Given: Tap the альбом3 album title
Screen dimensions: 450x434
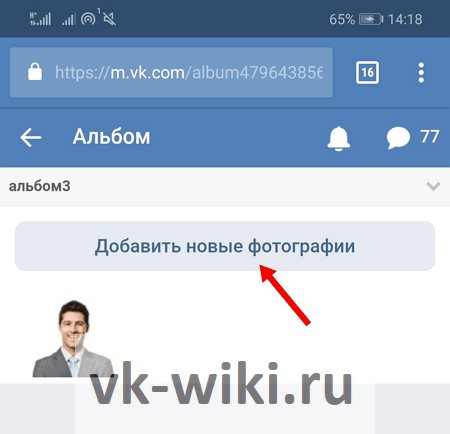Looking at the screenshot, I should 39,186.
